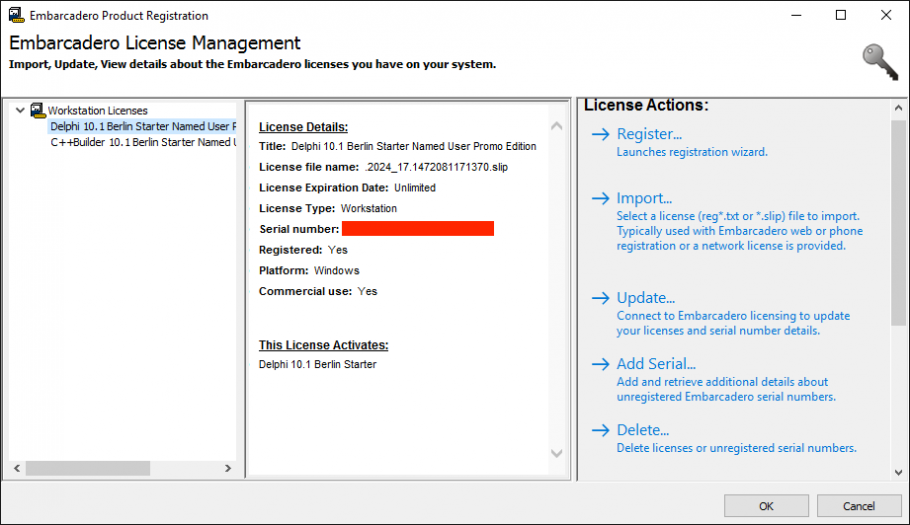Click 'Launches registration wizard.' description text
Viewport: 910px width, 525px height.
pyautogui.click(x=692, y=152)
